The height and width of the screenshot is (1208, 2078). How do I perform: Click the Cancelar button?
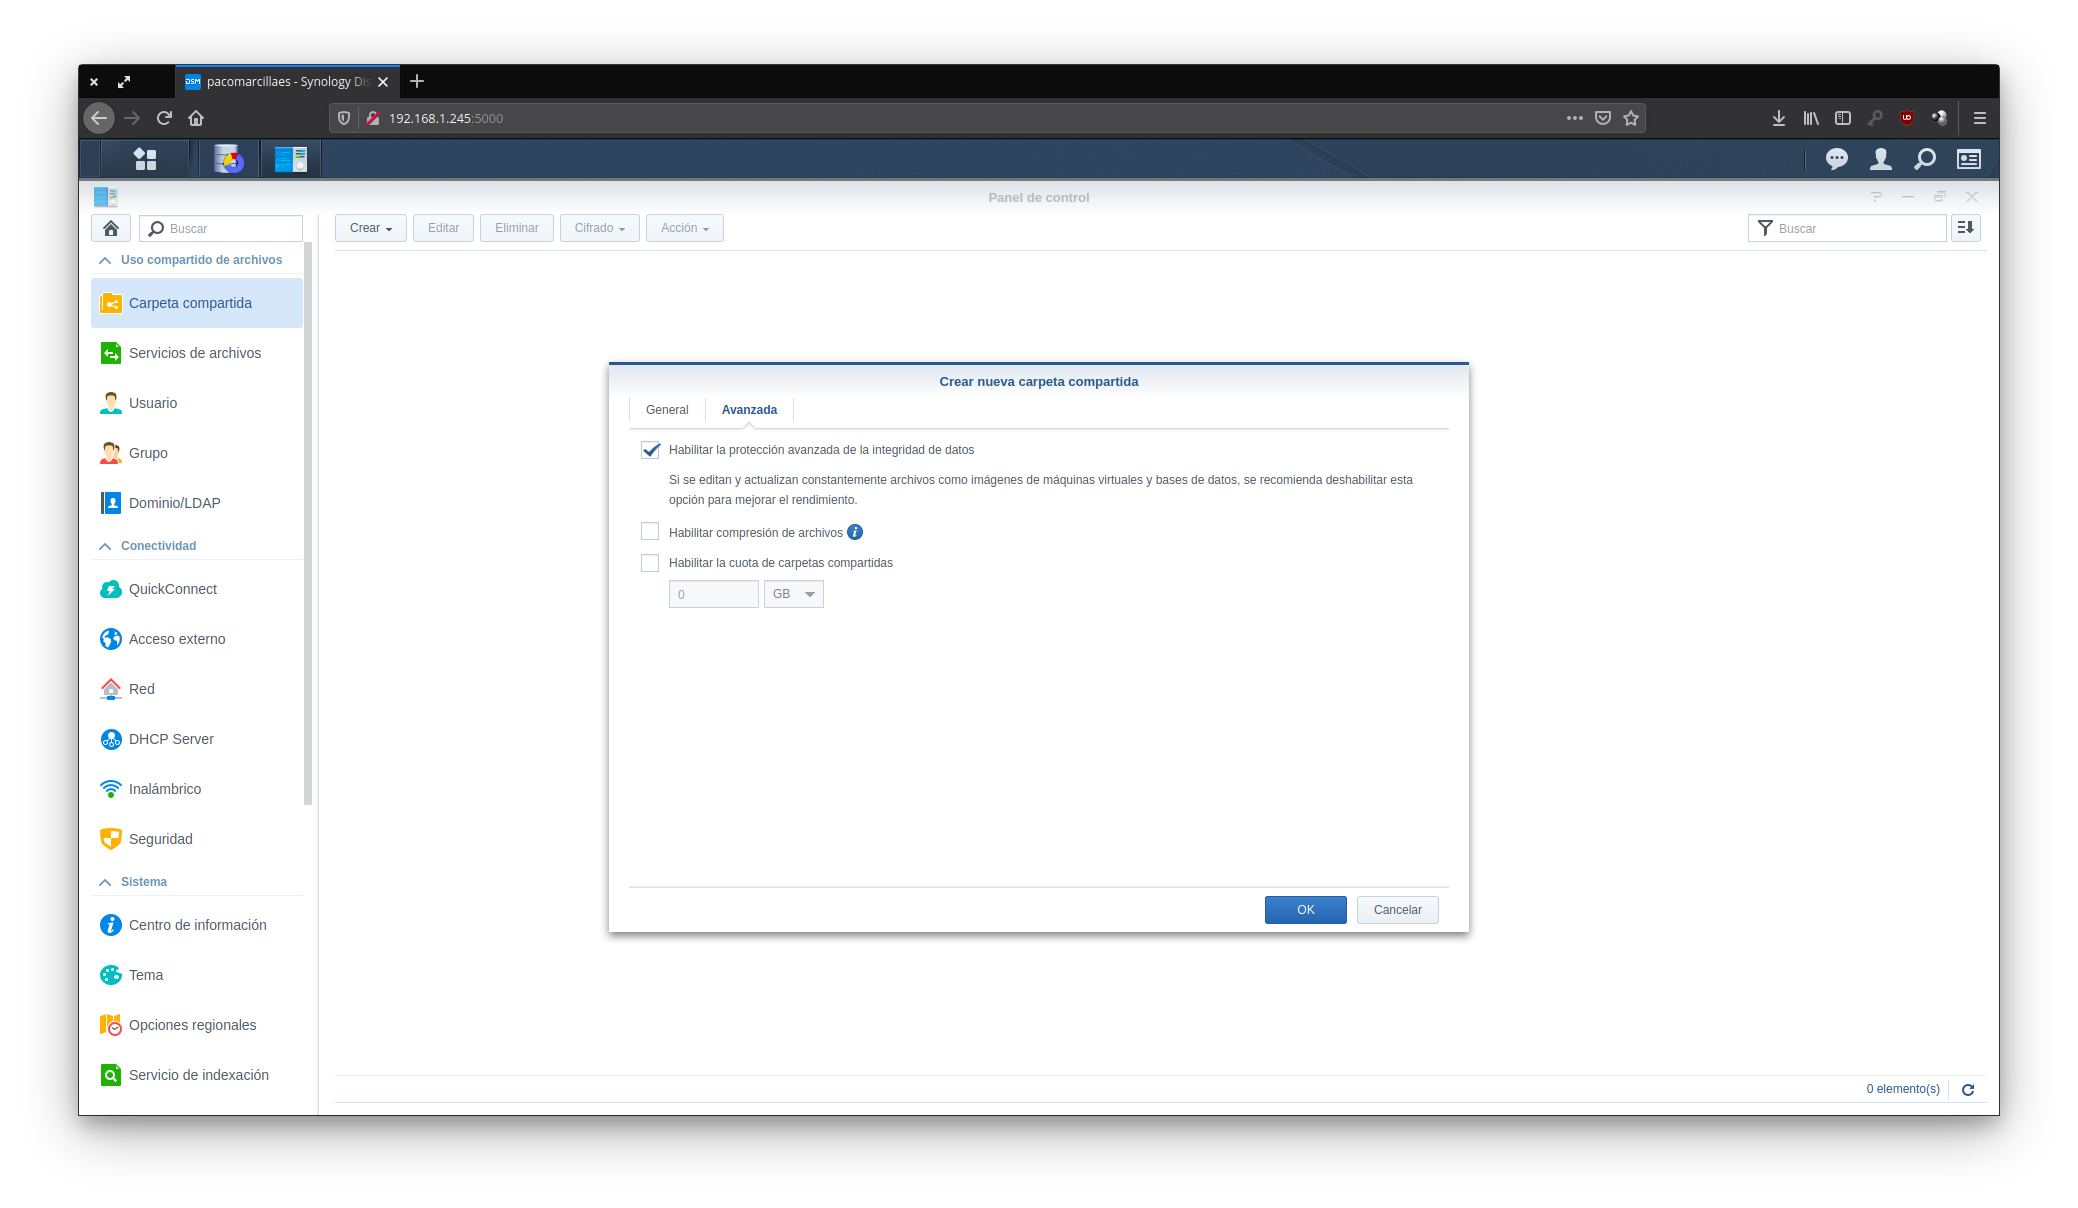[x=1397, y=910]
